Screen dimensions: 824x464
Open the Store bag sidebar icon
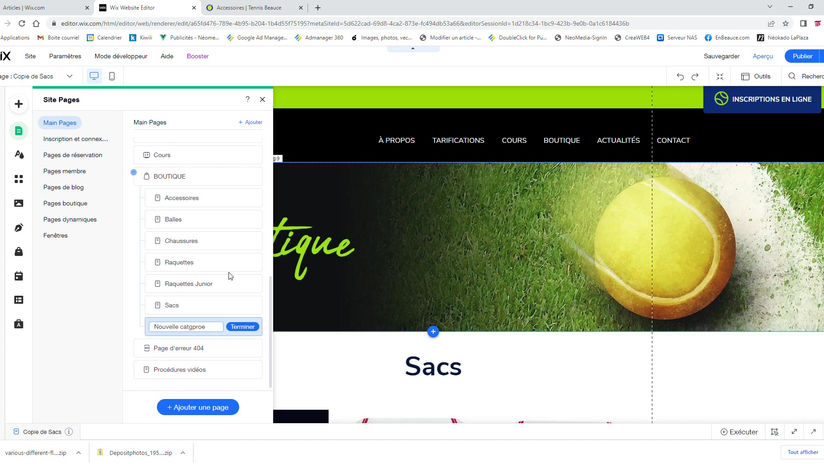click(19, 252)
